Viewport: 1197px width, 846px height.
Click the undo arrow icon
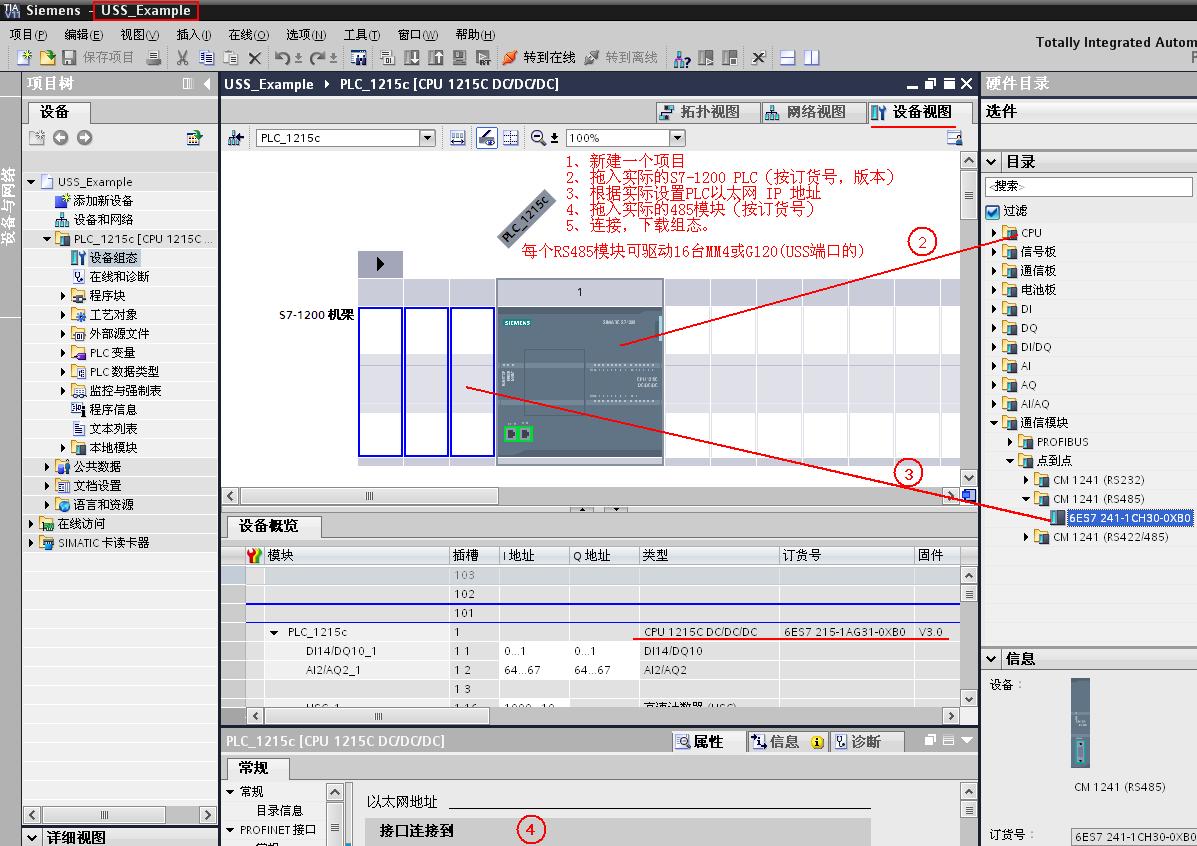282,57
